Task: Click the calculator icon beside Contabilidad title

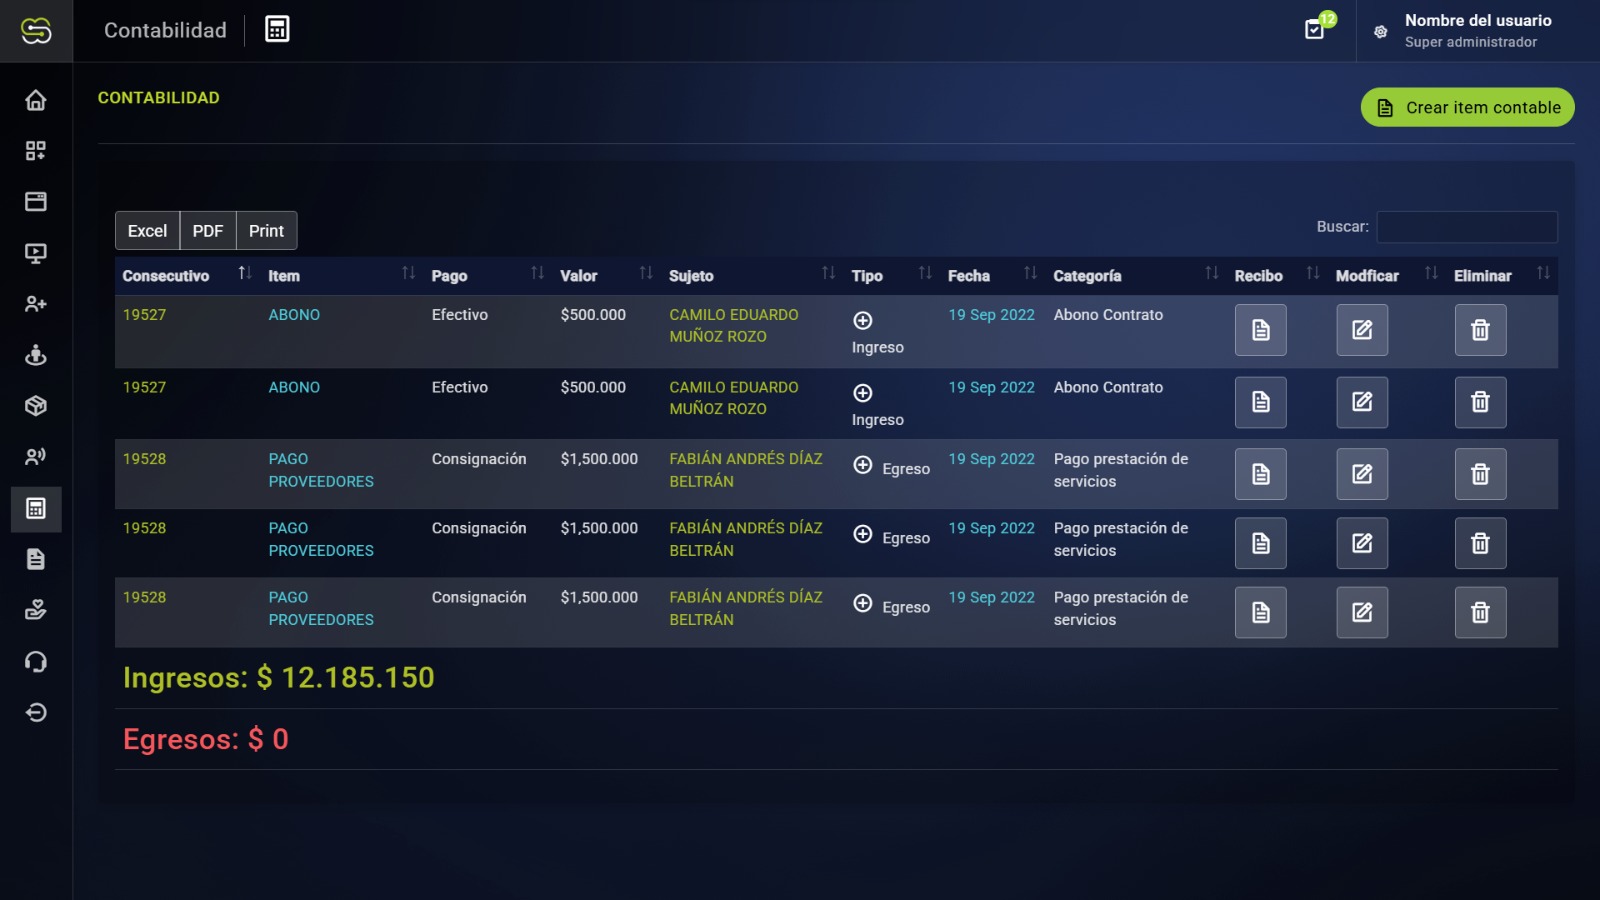Action: coord(277,30)
